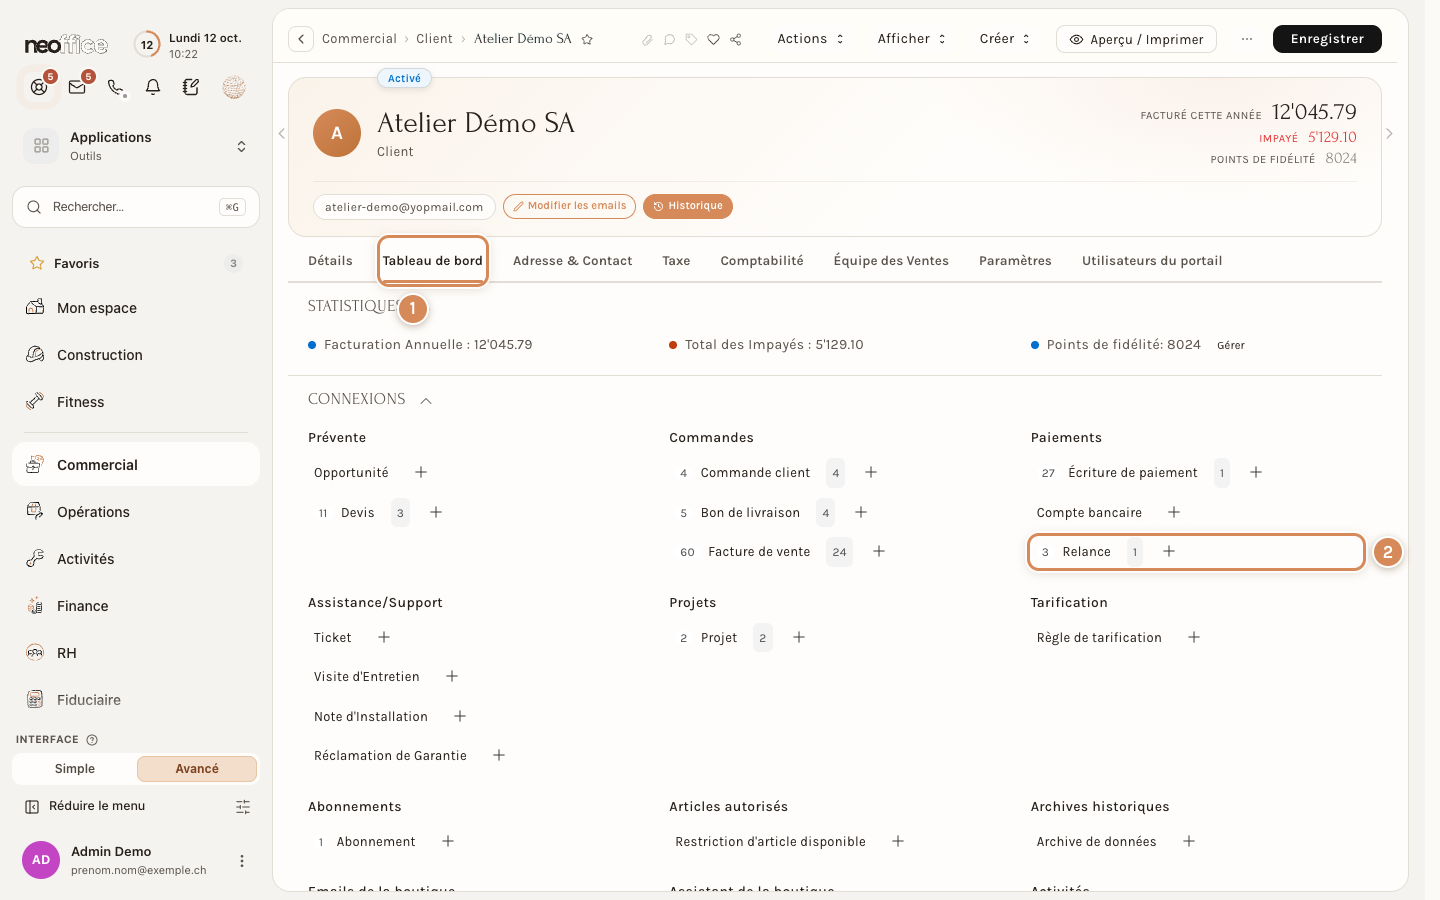Open the Adresse & Contact tab

(572, 261)
